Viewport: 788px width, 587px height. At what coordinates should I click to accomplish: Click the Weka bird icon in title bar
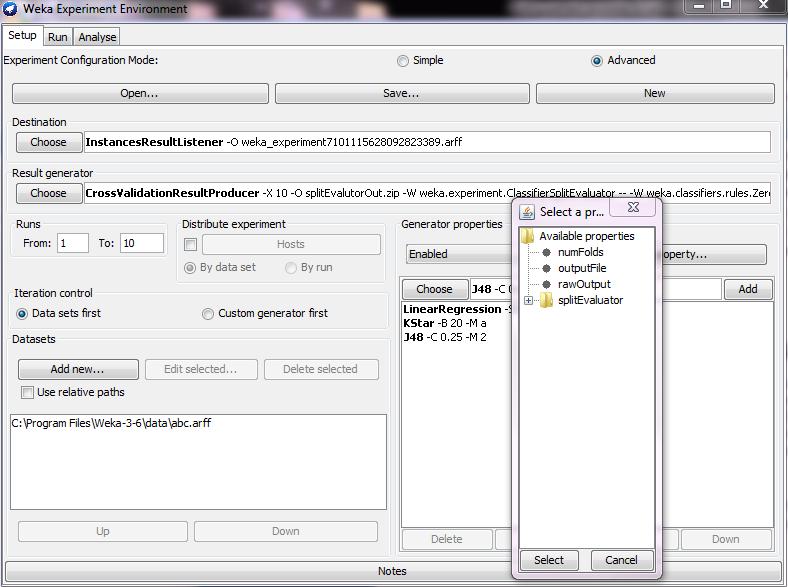[10, 9]
